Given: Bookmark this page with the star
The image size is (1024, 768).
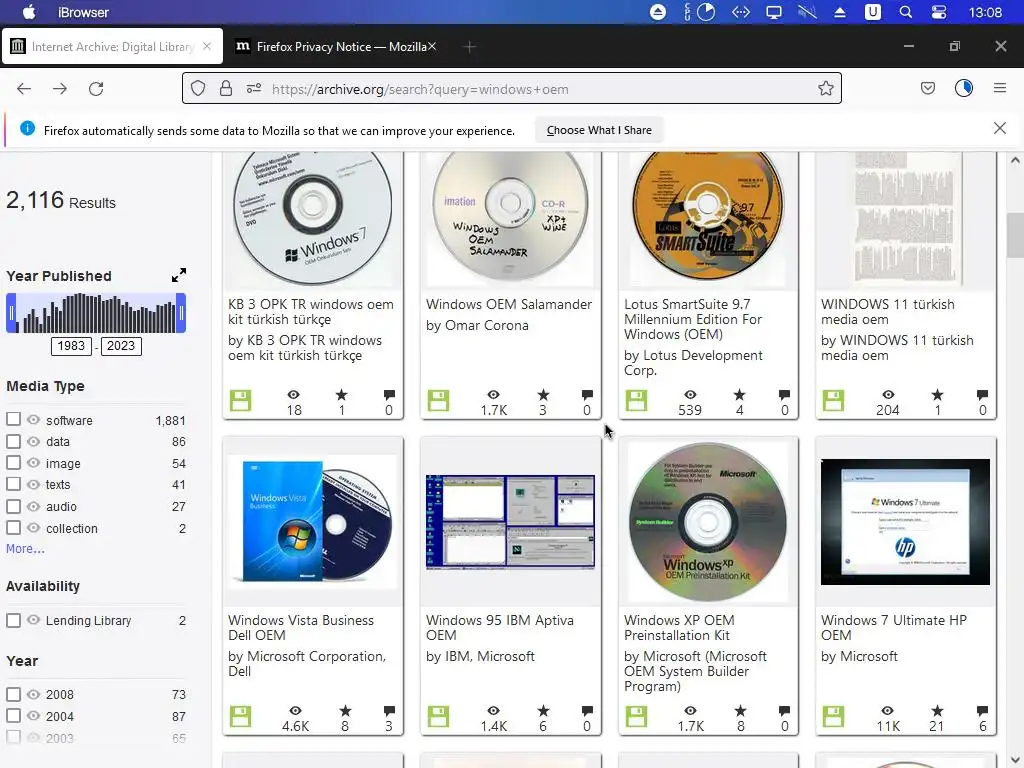Looking at the screenshot, I should 825,88.
